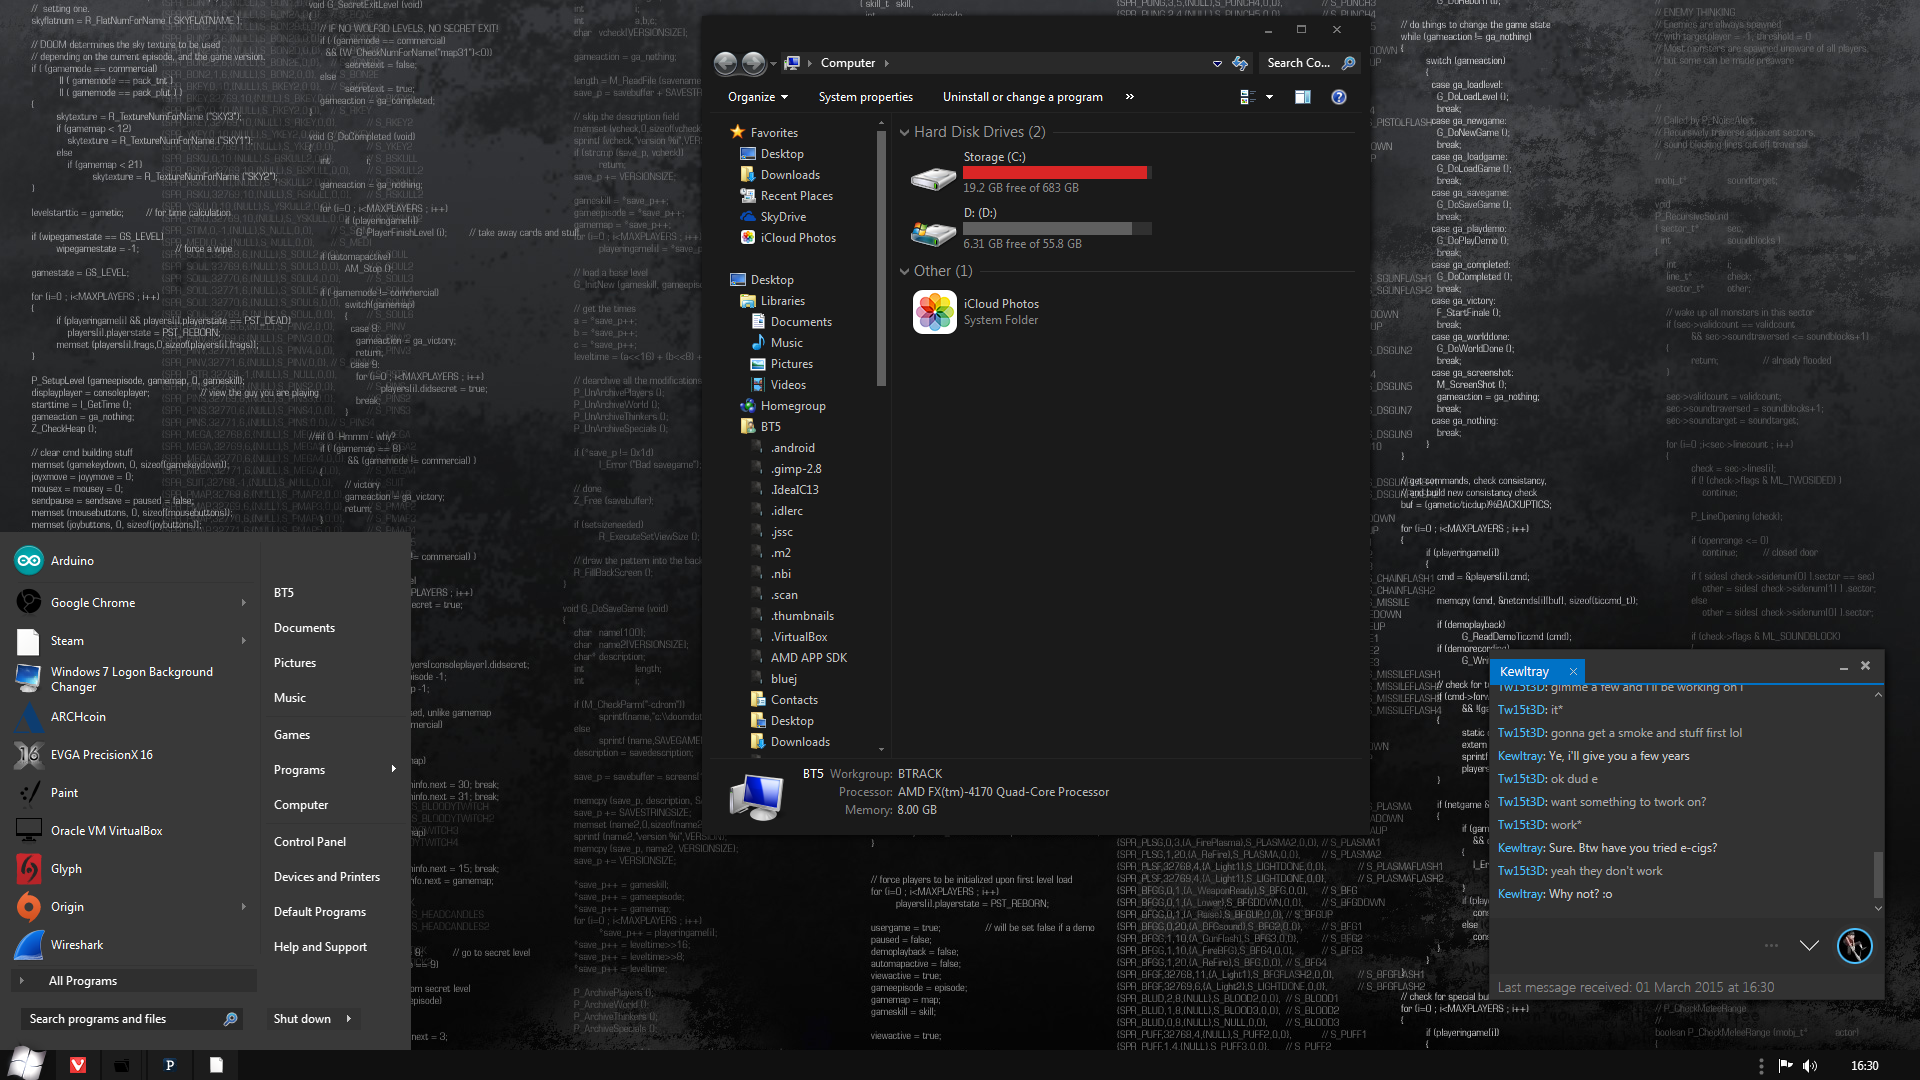Click the Explorer Forward button
The width and height of the screenshot is (1920, 1080).
tap(753, 63)
